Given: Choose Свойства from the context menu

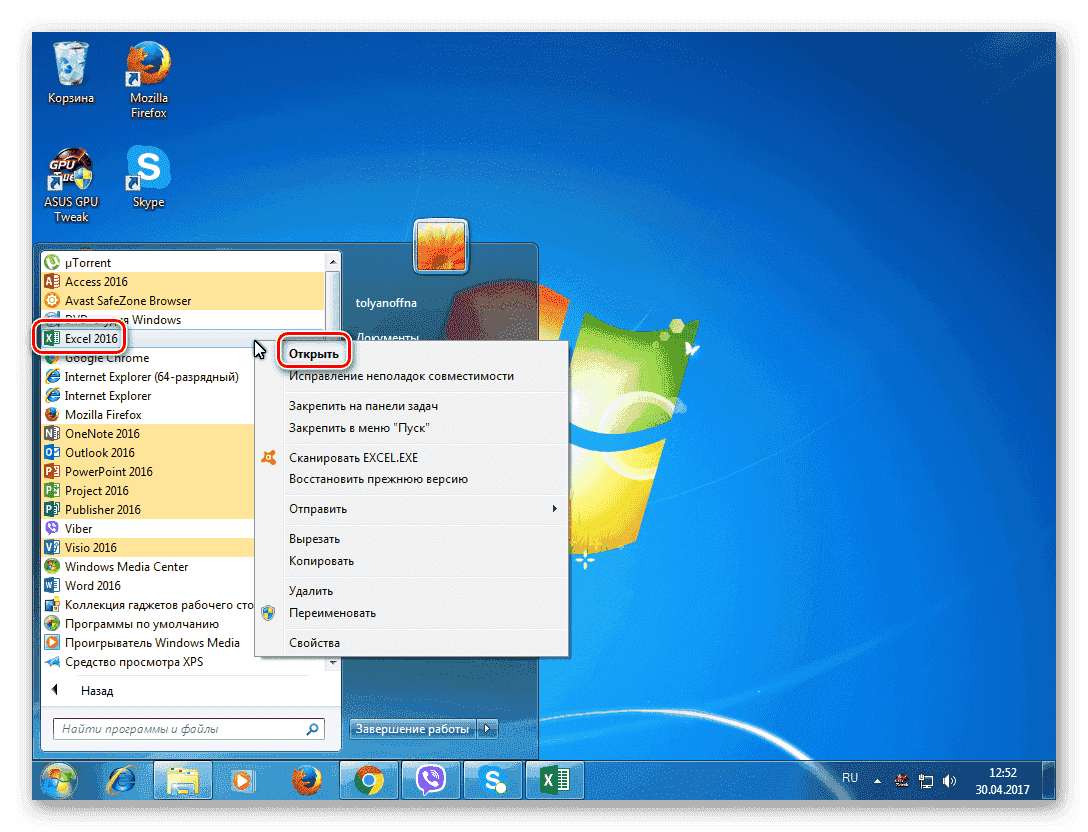Looking at the screenshot, I should click(x=314, y=643).
